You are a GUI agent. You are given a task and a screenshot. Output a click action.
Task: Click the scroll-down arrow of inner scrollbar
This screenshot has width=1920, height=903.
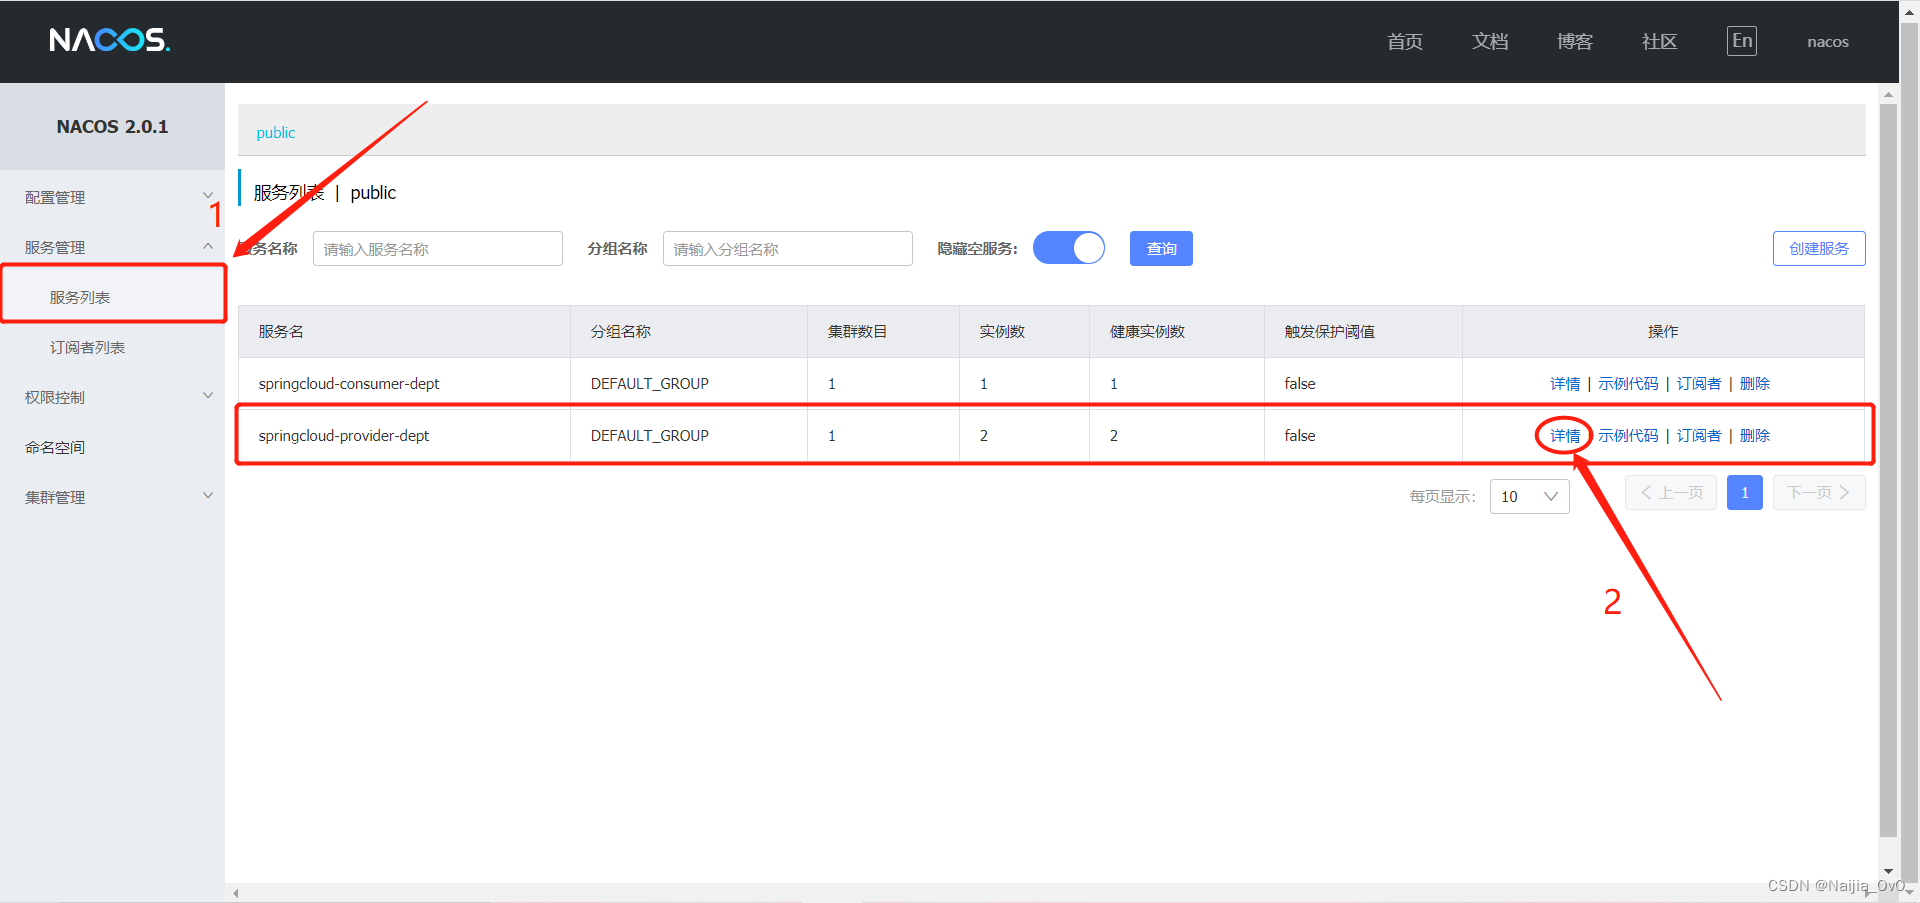click(x=1888, y=872)
